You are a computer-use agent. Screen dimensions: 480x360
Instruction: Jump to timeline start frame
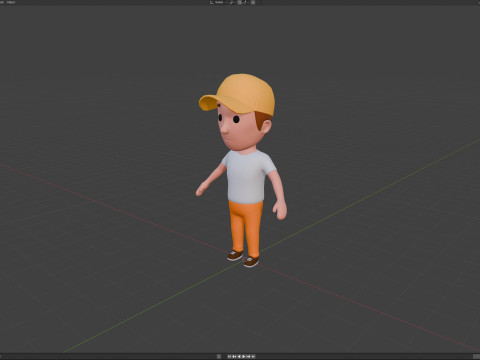click(229, 357)
